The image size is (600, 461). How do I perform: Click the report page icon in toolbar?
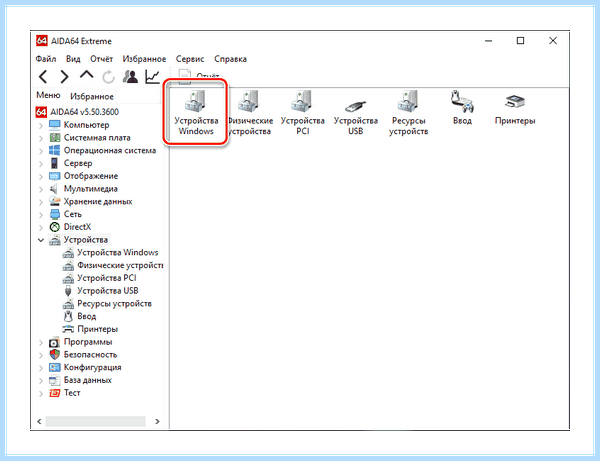[184, 77]
